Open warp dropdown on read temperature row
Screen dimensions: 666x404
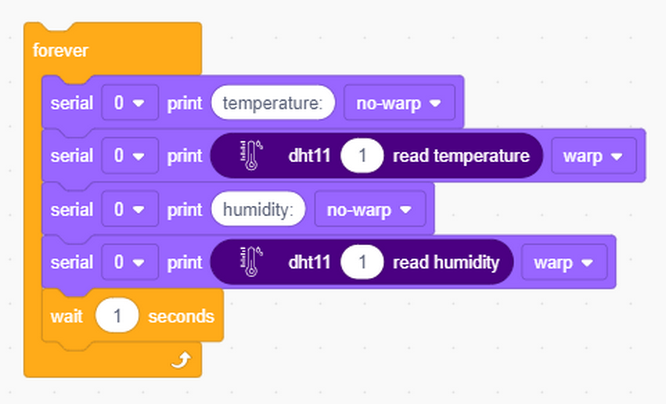594,156
